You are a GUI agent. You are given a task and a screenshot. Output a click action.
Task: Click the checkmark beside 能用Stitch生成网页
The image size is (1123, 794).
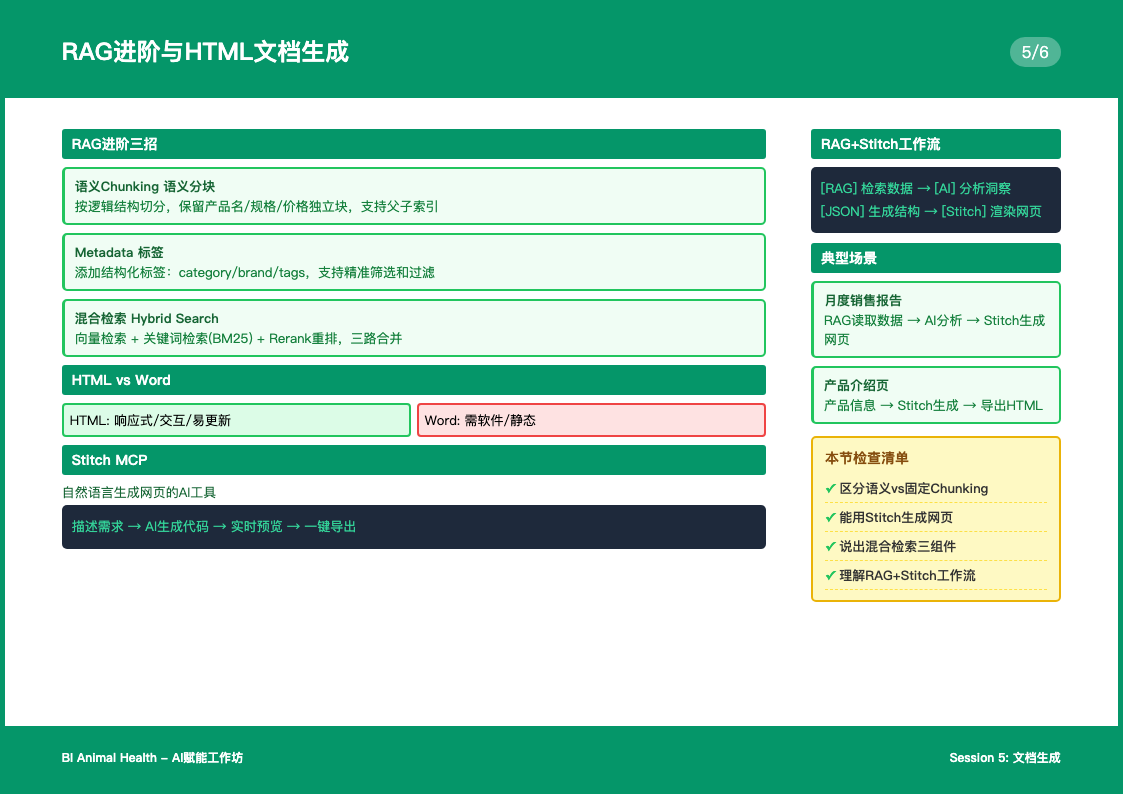830,517
